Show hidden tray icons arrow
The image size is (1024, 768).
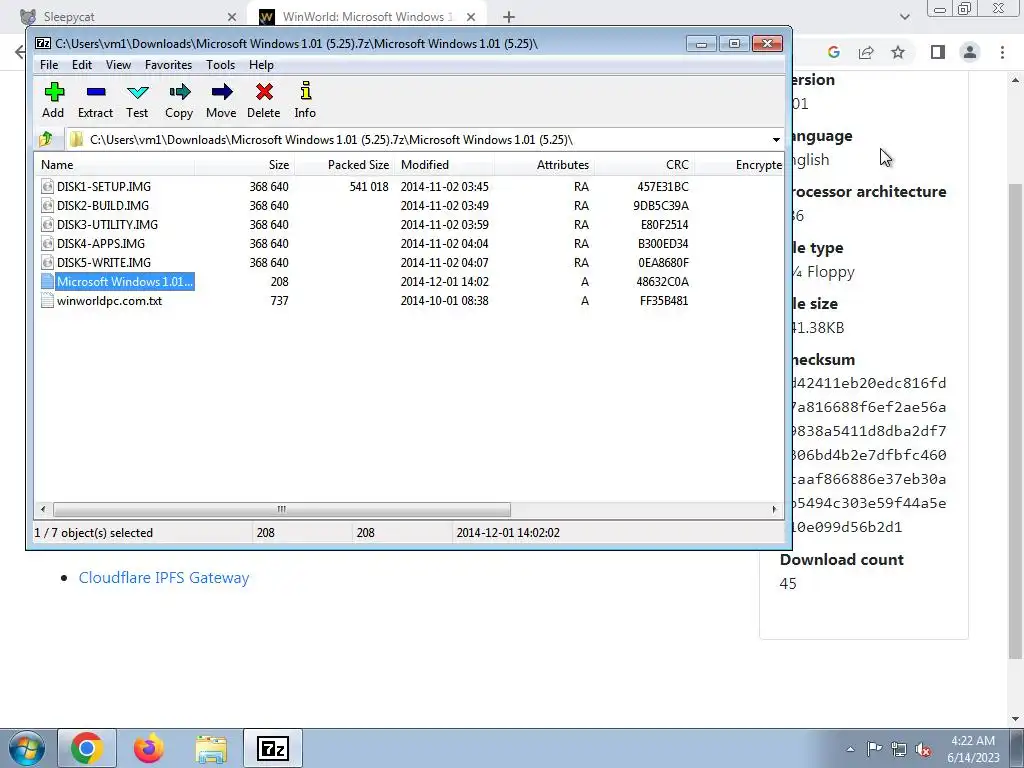tap(850, 750)
